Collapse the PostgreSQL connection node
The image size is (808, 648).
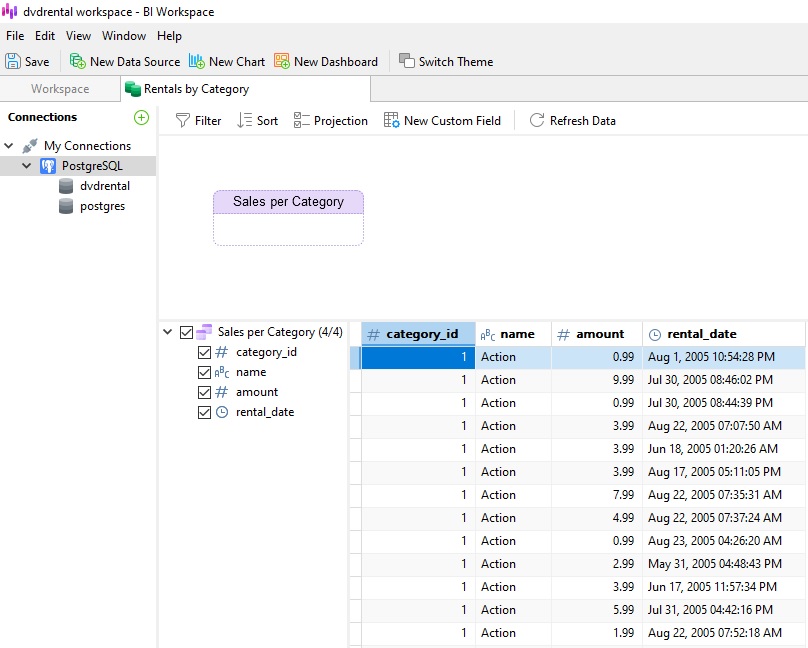(x=27, y=166)
